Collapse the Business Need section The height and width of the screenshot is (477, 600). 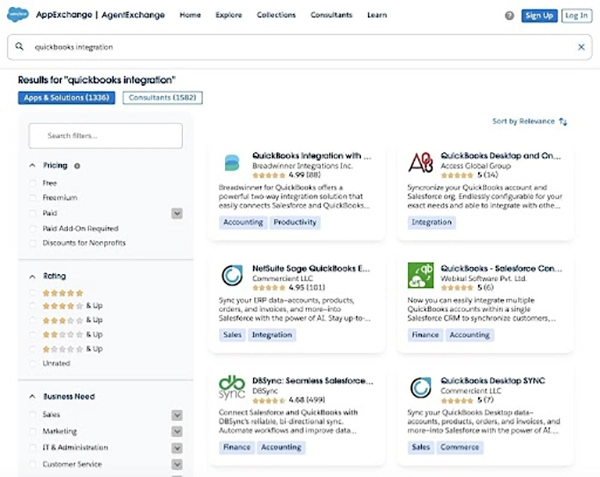coord(33,397)
